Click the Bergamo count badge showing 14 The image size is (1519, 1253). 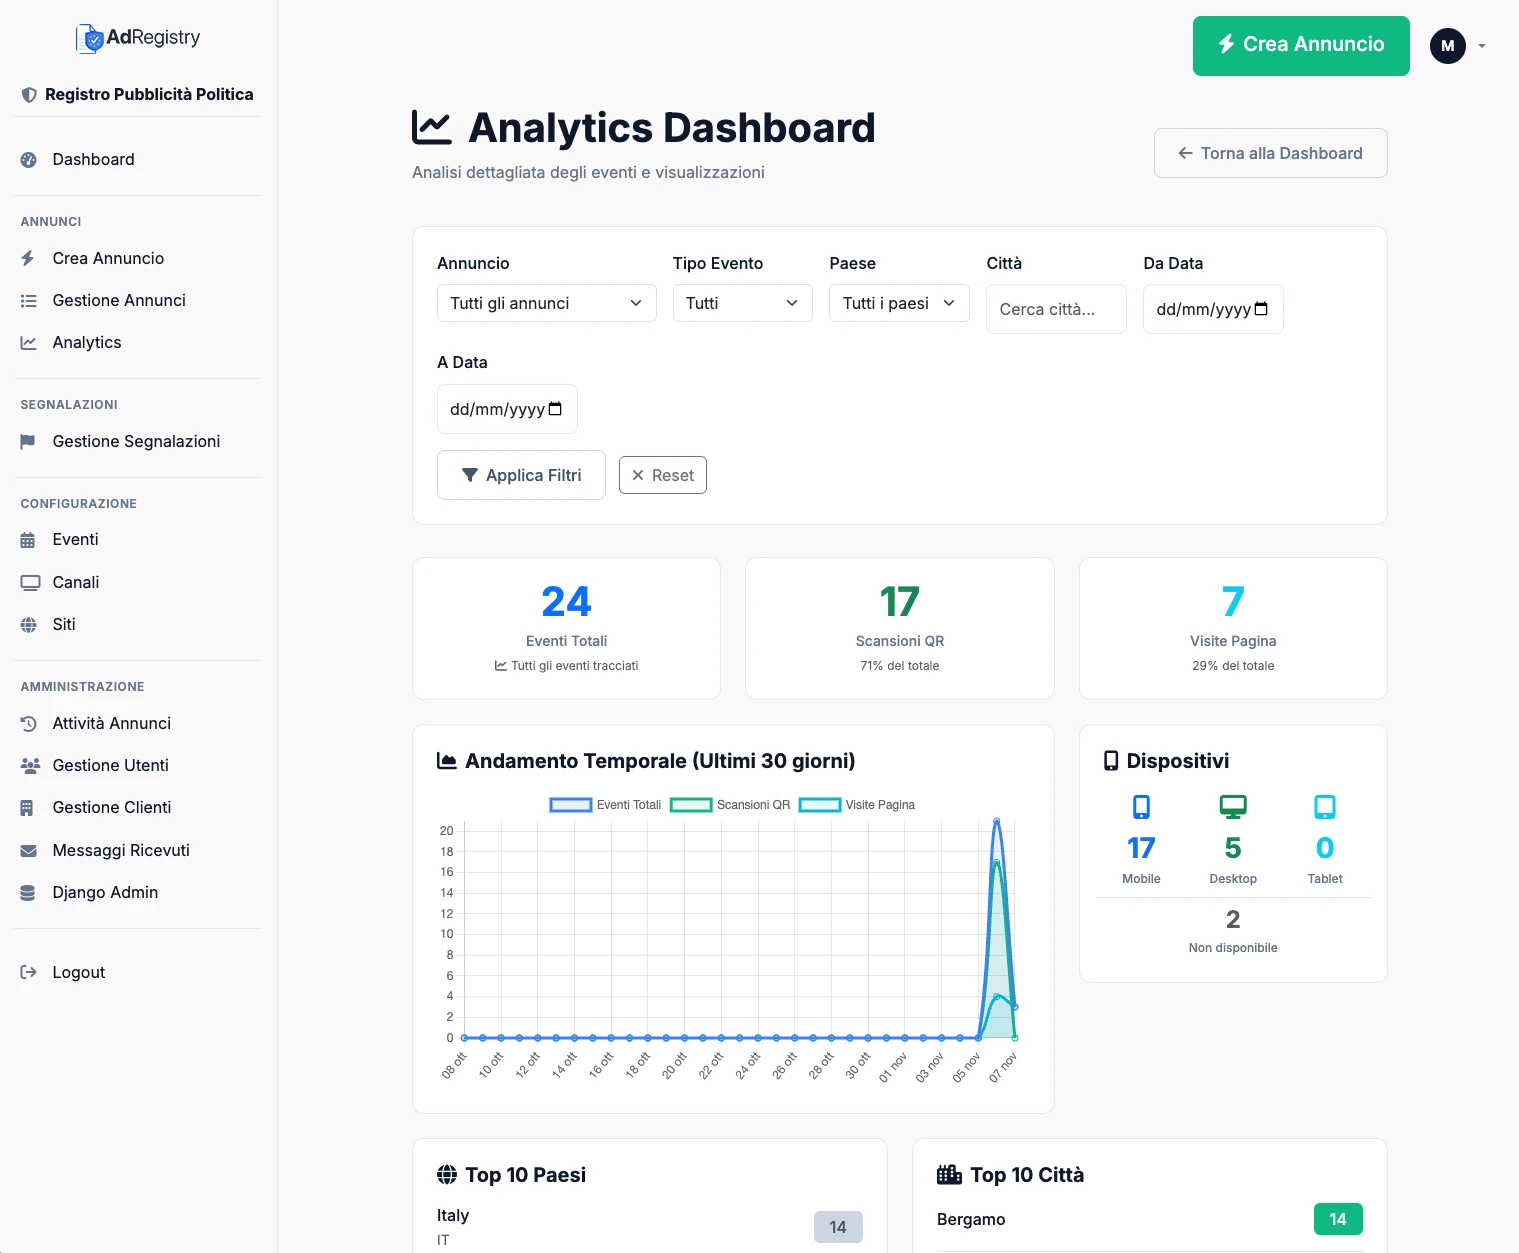(1337, 1218)
